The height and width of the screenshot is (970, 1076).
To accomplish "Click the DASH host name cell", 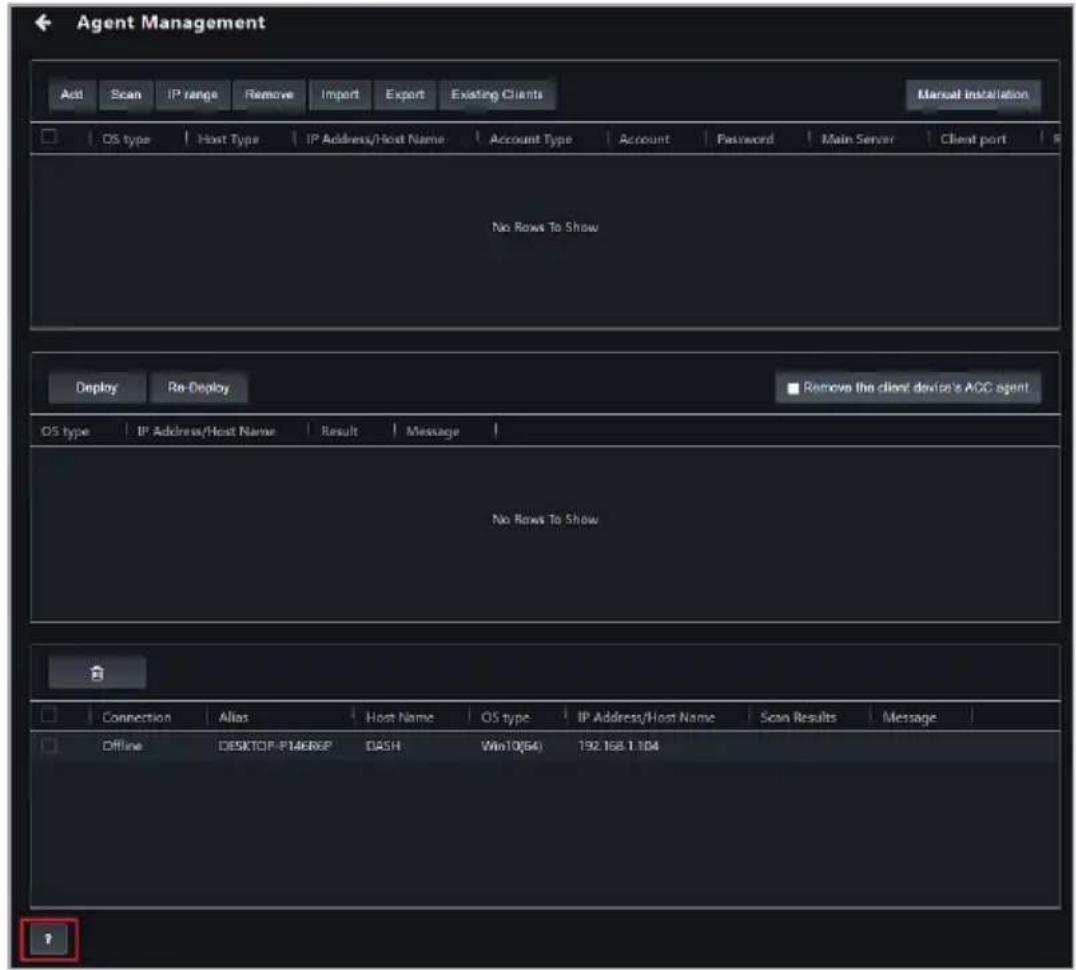I will [x=383, y=746].
